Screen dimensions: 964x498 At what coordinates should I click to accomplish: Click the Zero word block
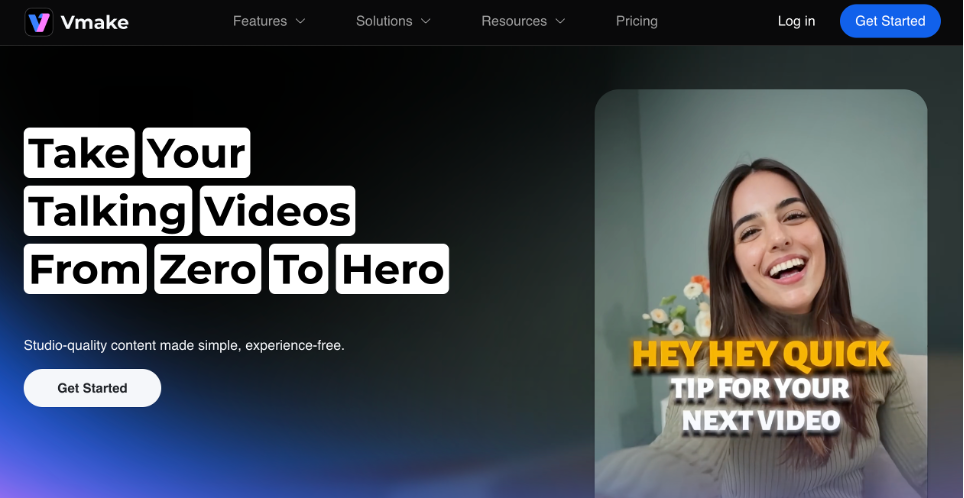pyautogui.click(x=208, y=269)
